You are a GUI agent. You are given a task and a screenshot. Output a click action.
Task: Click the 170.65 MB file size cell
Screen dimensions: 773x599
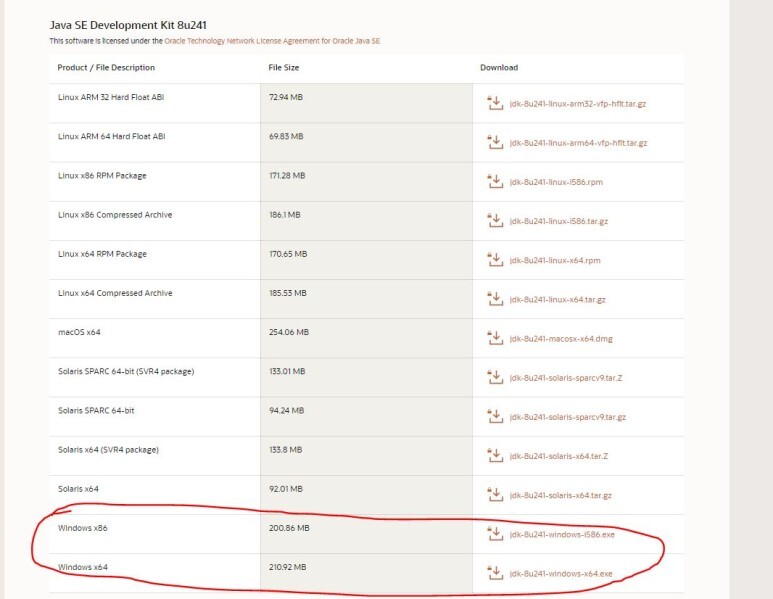[366, 260]
